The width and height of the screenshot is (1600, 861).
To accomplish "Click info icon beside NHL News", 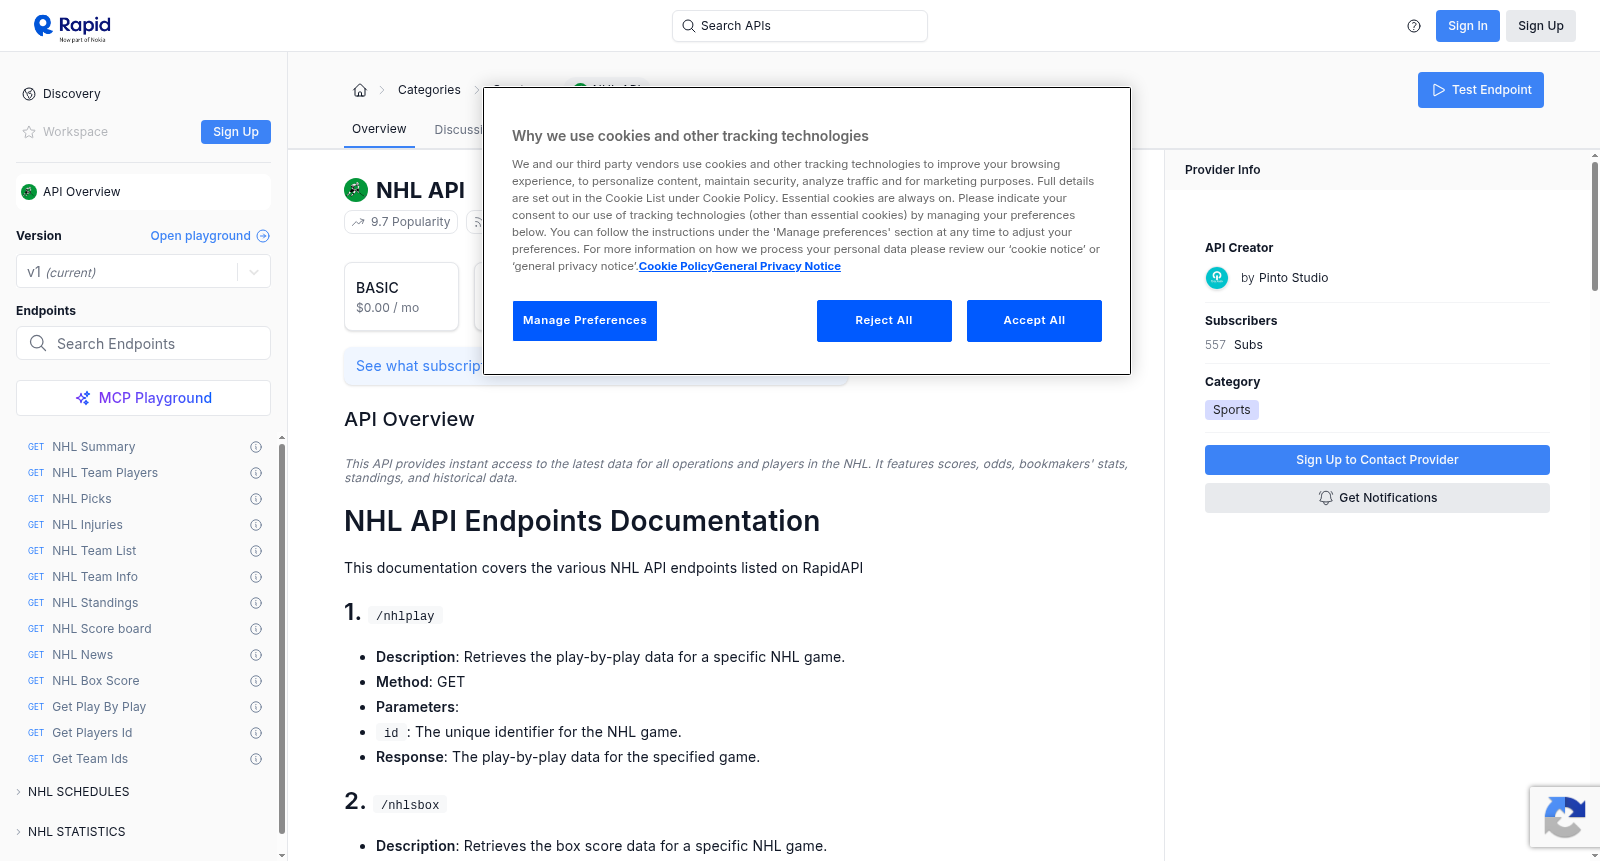I will click(256, 655).
